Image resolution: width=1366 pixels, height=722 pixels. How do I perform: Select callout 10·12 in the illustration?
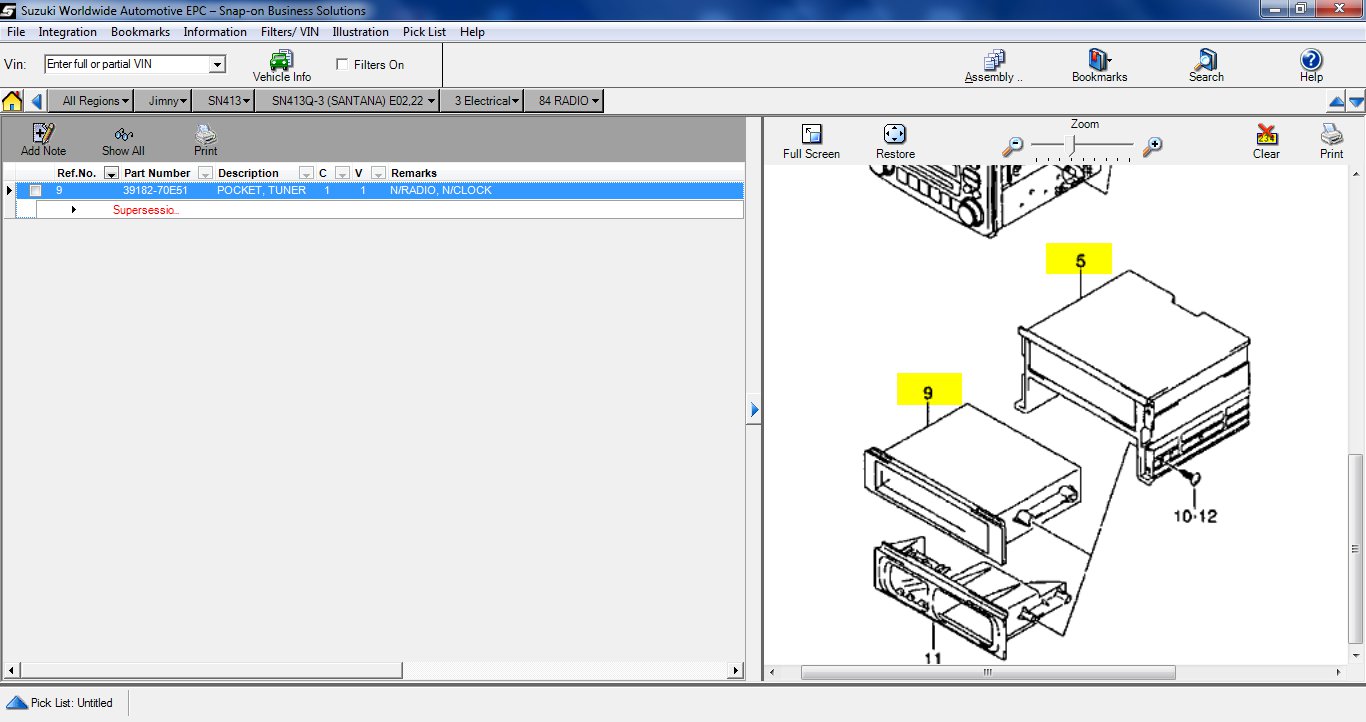(1195, 516)
